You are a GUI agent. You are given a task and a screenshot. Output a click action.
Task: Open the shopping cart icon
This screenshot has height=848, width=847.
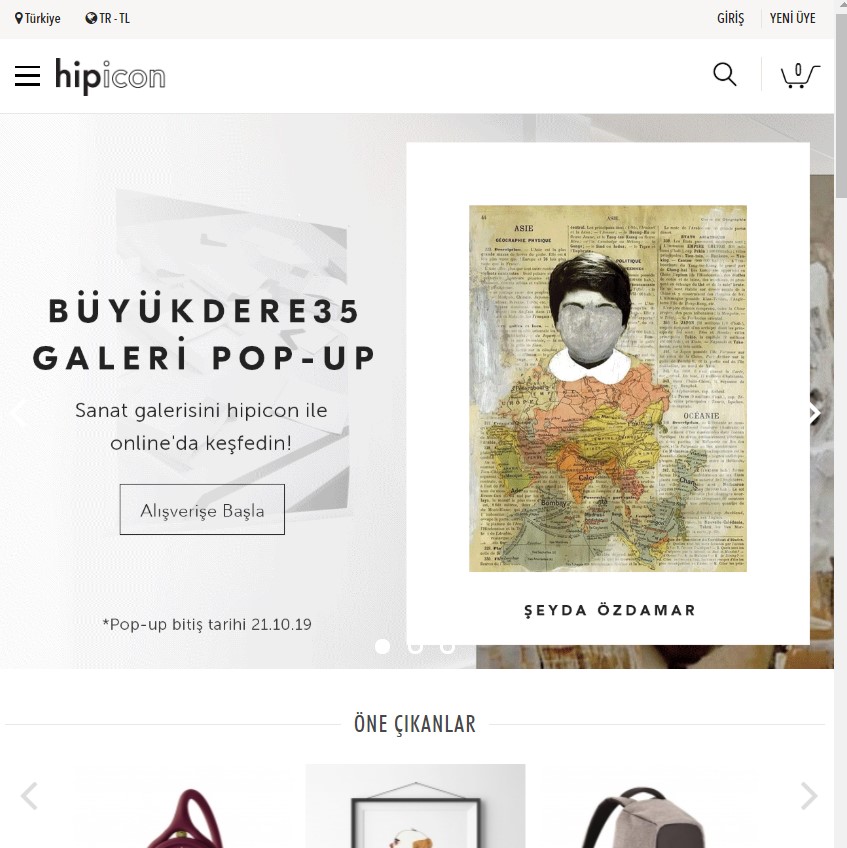pos(800,75)
